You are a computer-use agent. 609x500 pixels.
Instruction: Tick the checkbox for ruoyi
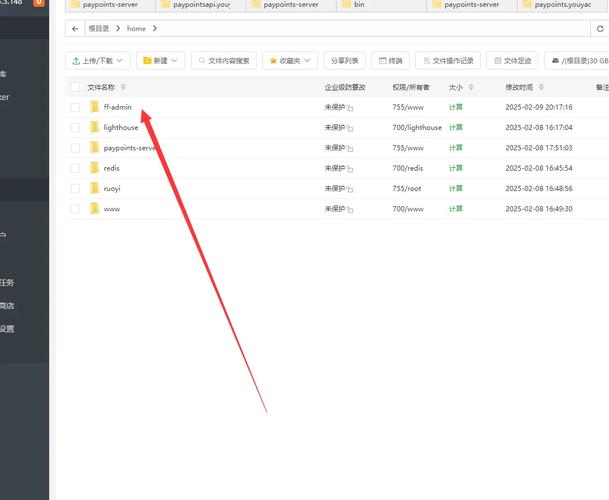point(75,189)
